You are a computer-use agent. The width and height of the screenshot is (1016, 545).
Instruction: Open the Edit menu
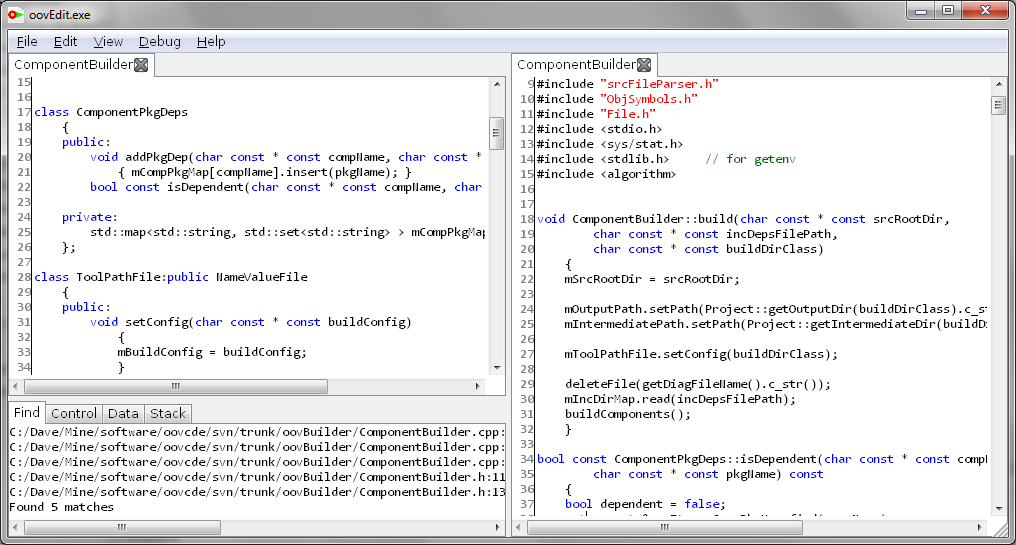coord(65,41)
